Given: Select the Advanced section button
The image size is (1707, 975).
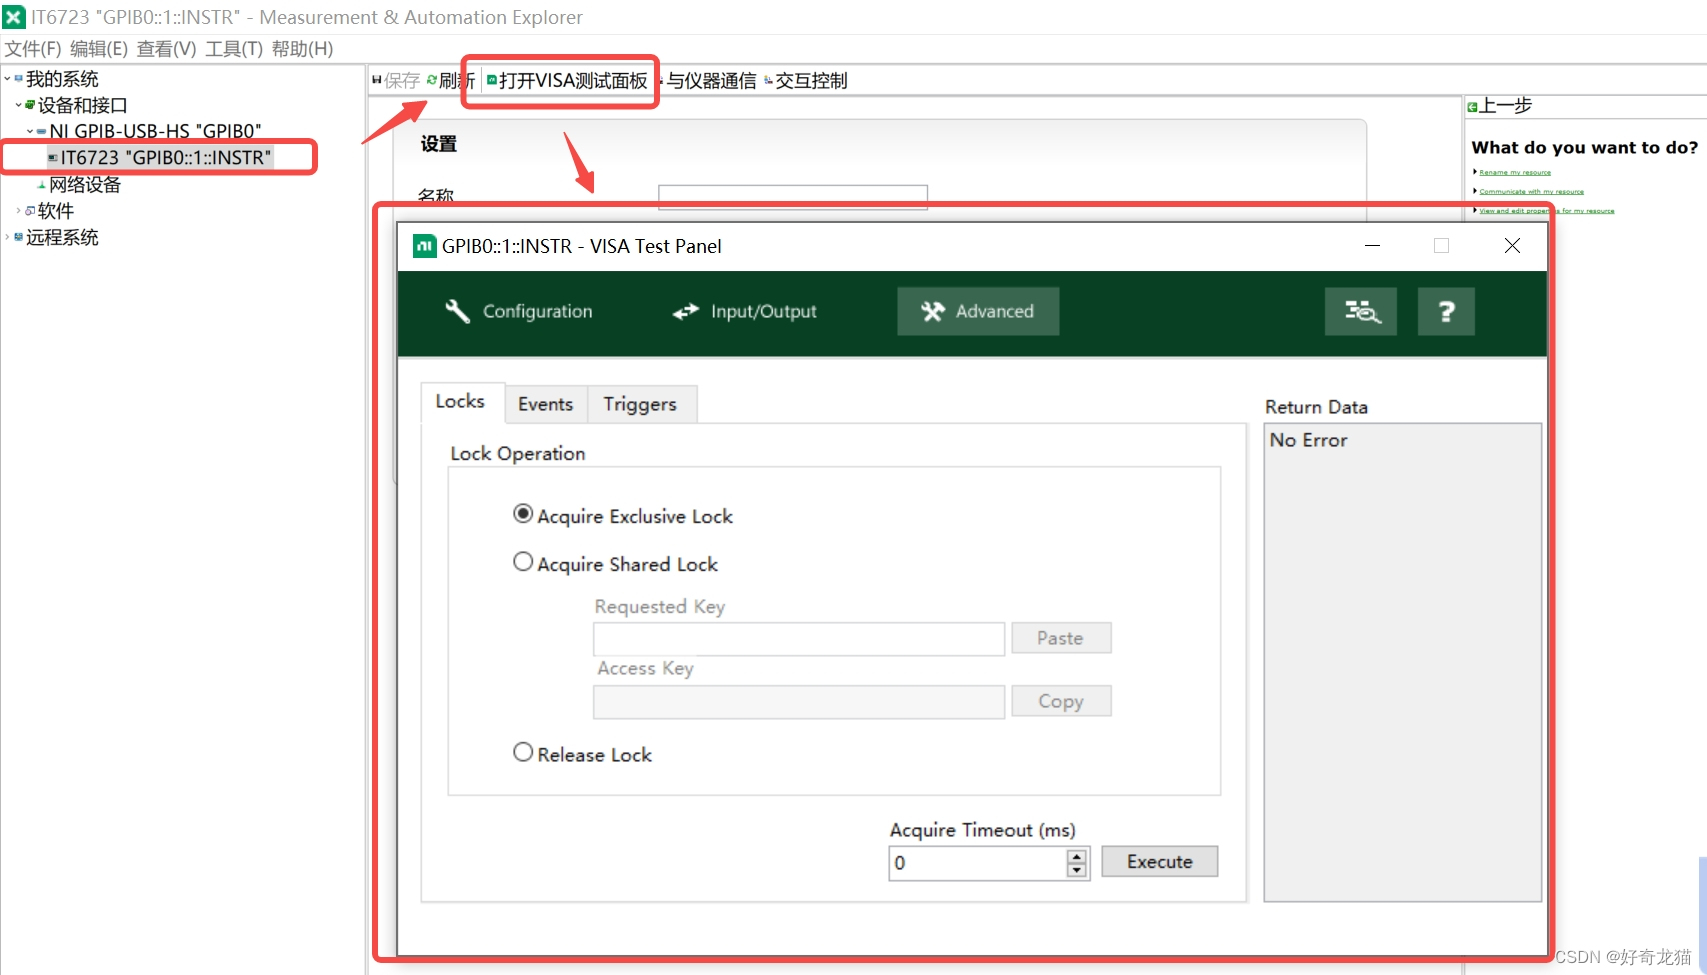Looking at the screenshot, I should coord(977,311).
